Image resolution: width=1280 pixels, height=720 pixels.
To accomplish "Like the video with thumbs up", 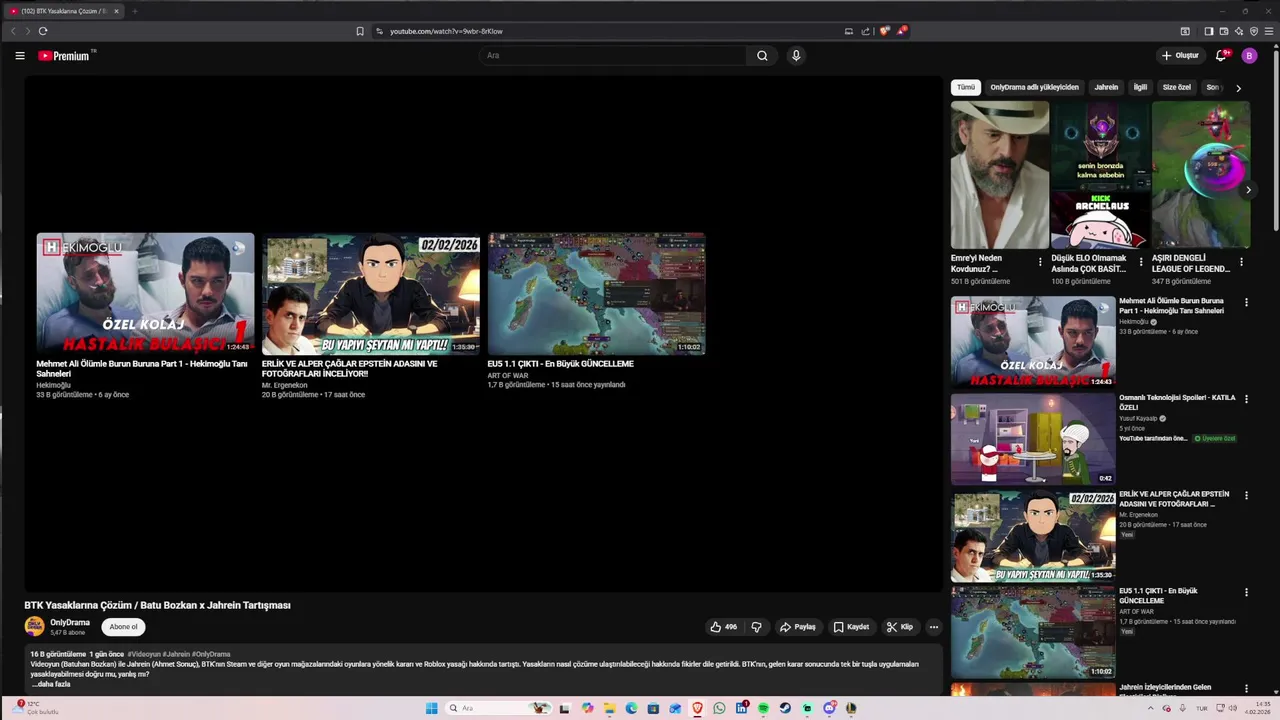I will tap(723, 627).
